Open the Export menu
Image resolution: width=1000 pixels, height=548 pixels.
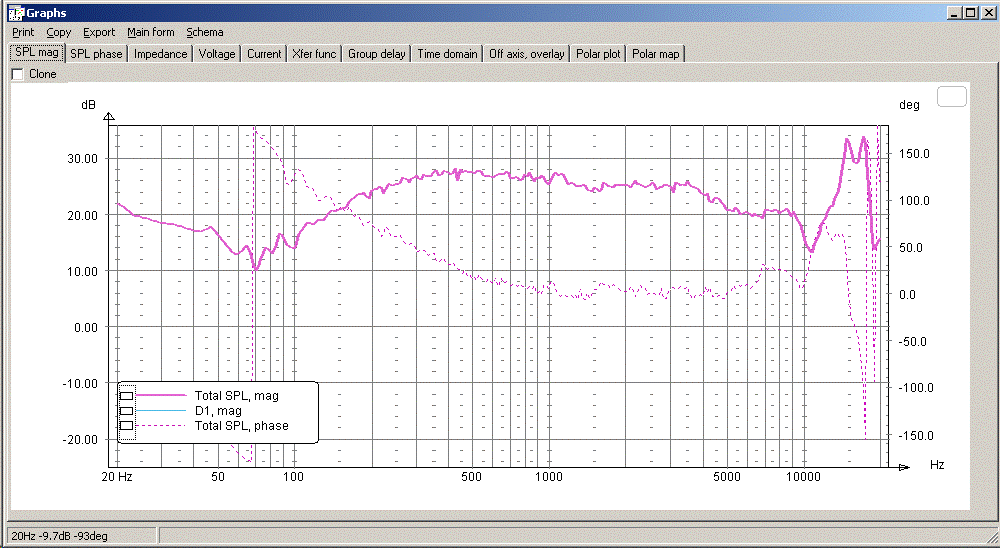[99, 32]
